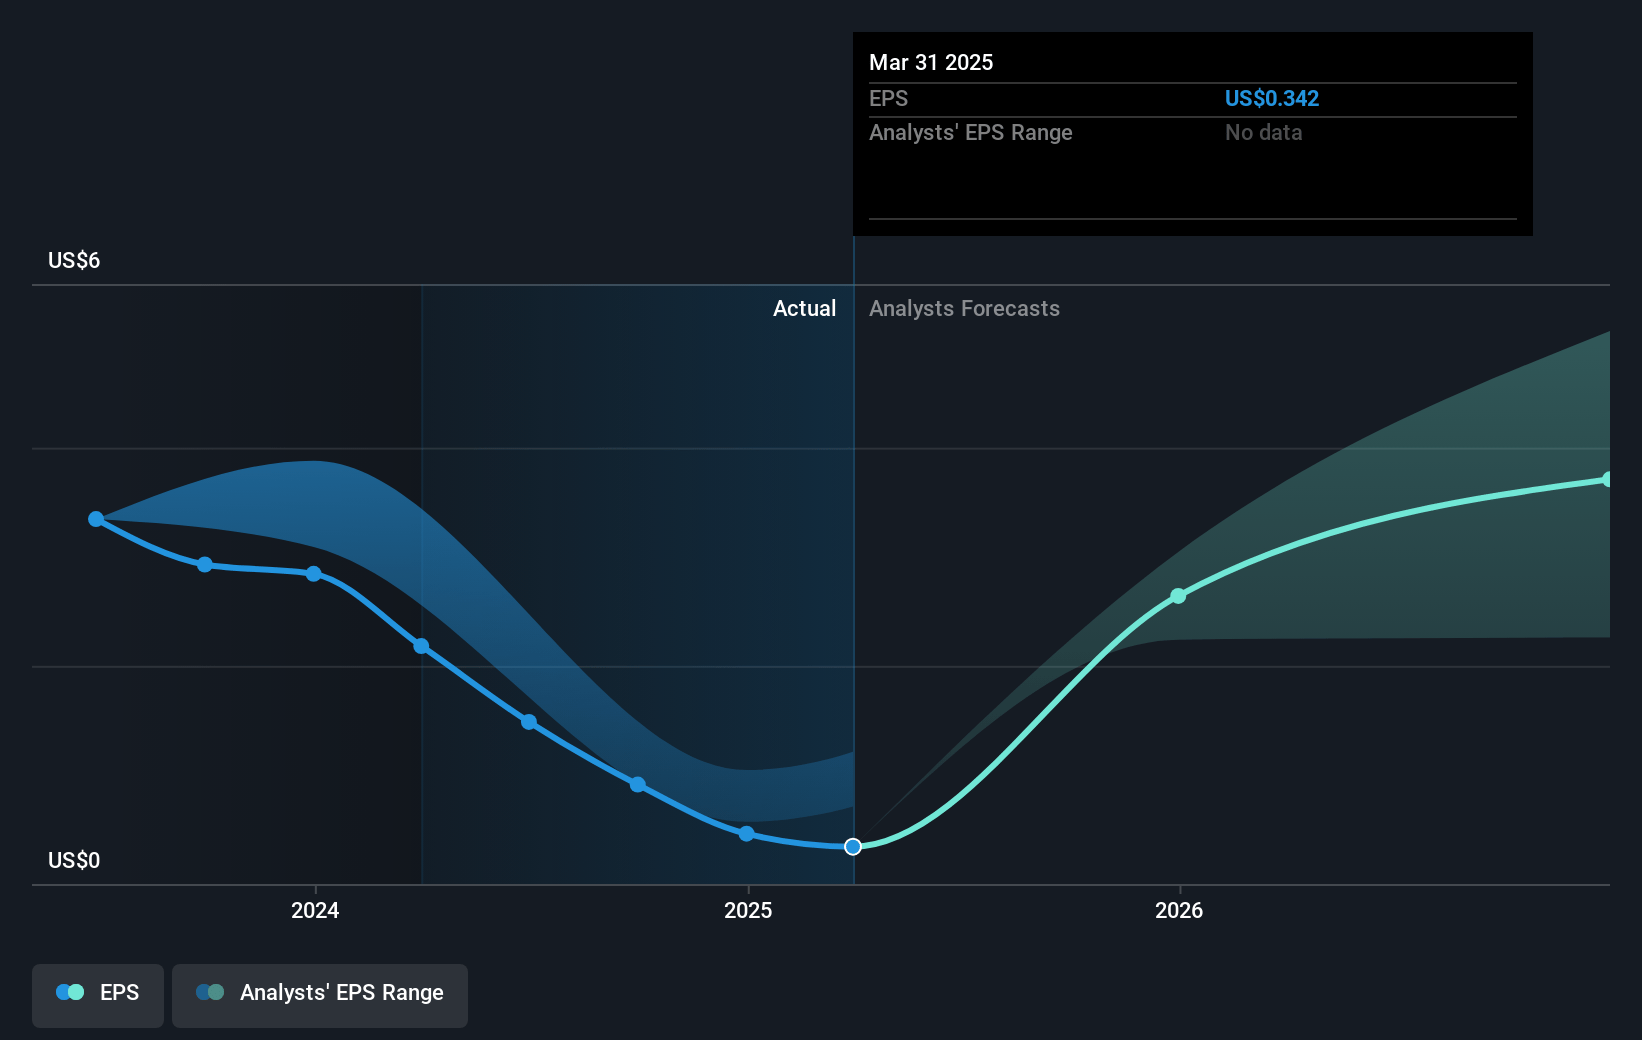
Task: Select the first EPS data point on the line
Action: coord(96,519)
